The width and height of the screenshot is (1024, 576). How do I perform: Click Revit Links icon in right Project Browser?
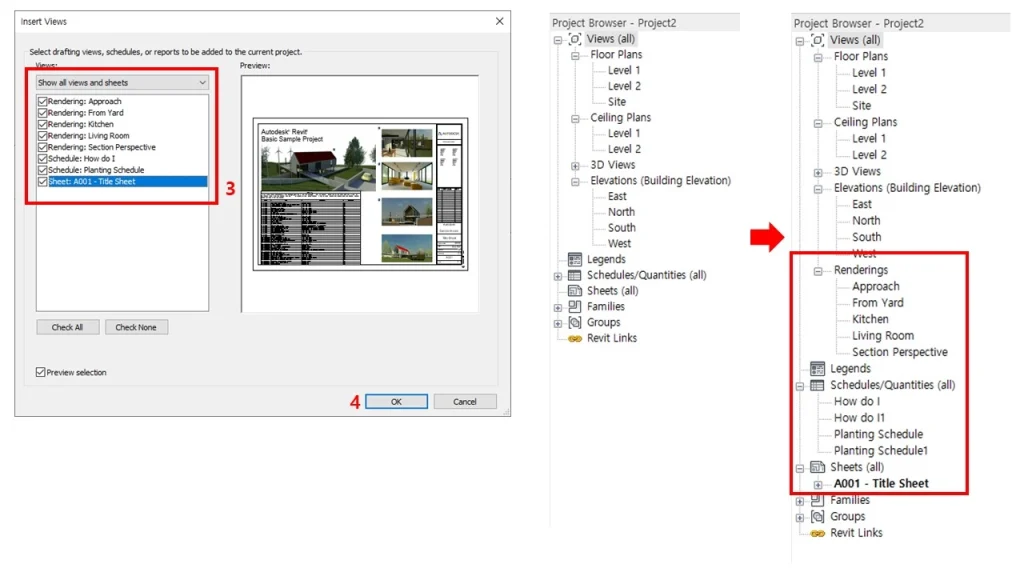coord(818,534)
